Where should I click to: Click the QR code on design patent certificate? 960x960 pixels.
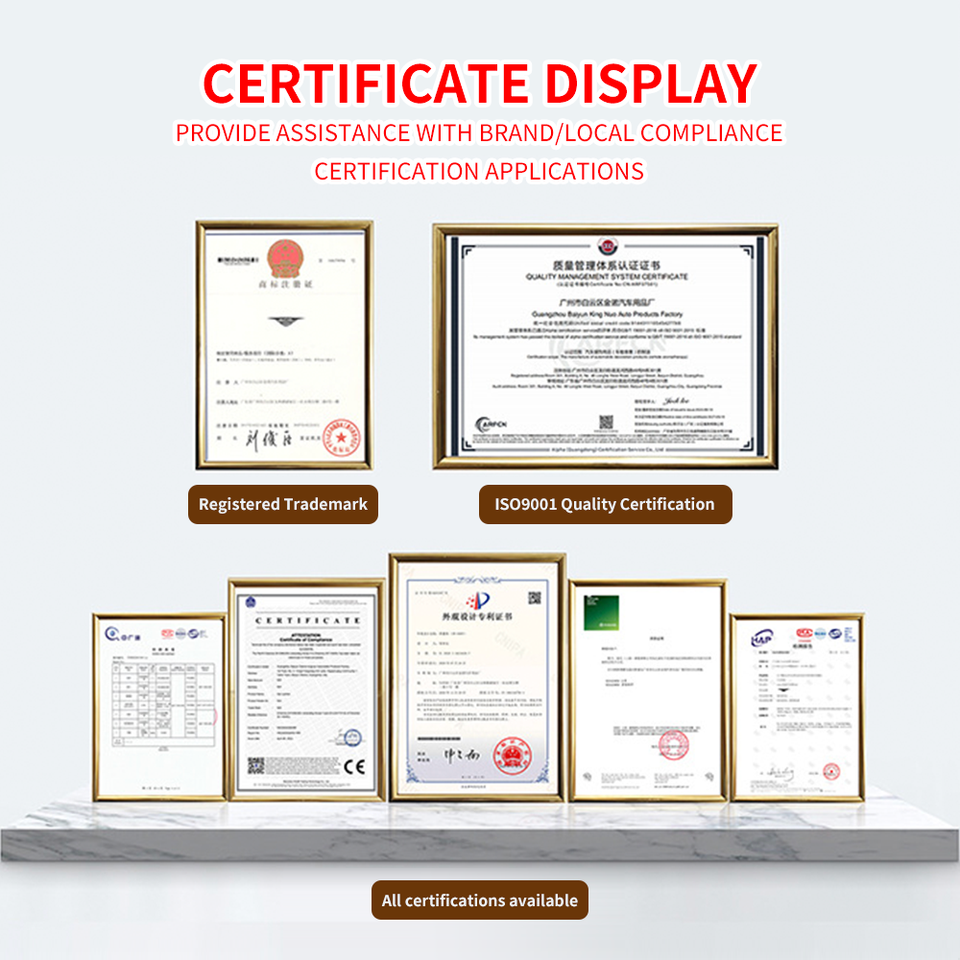tap(534, 598)
